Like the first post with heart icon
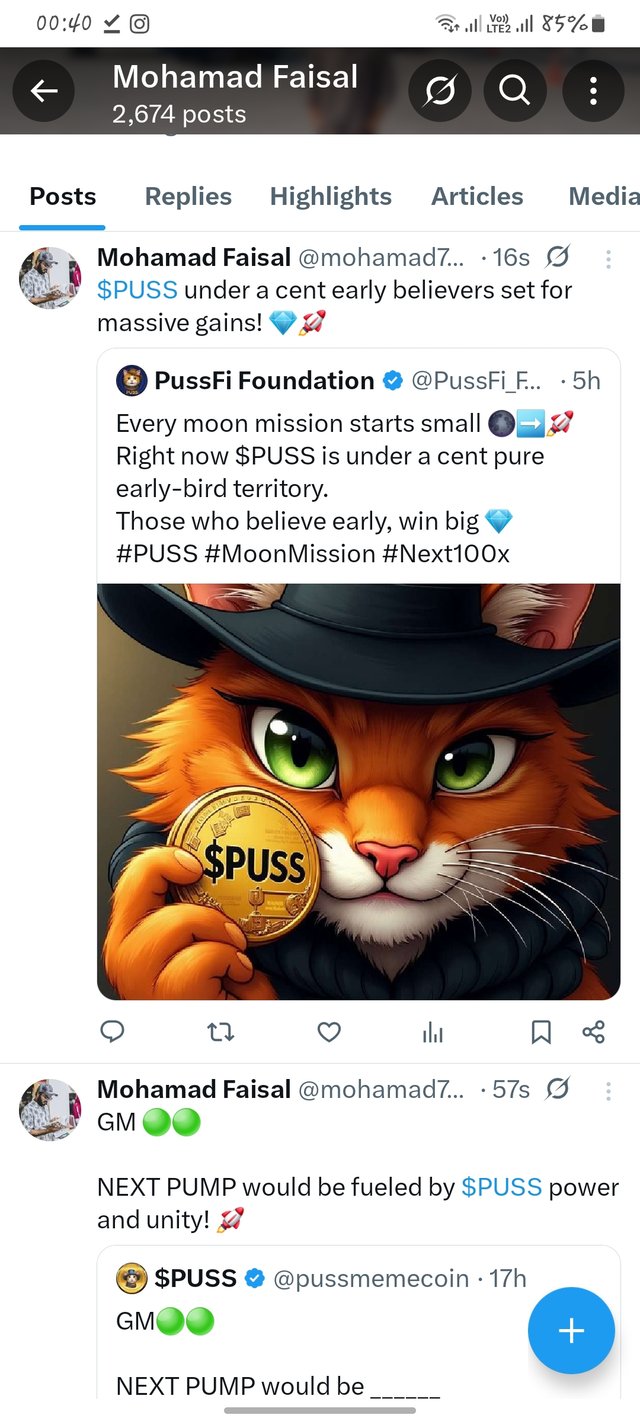This screenshot has height=1422, width=640. tap(329, 1031)
